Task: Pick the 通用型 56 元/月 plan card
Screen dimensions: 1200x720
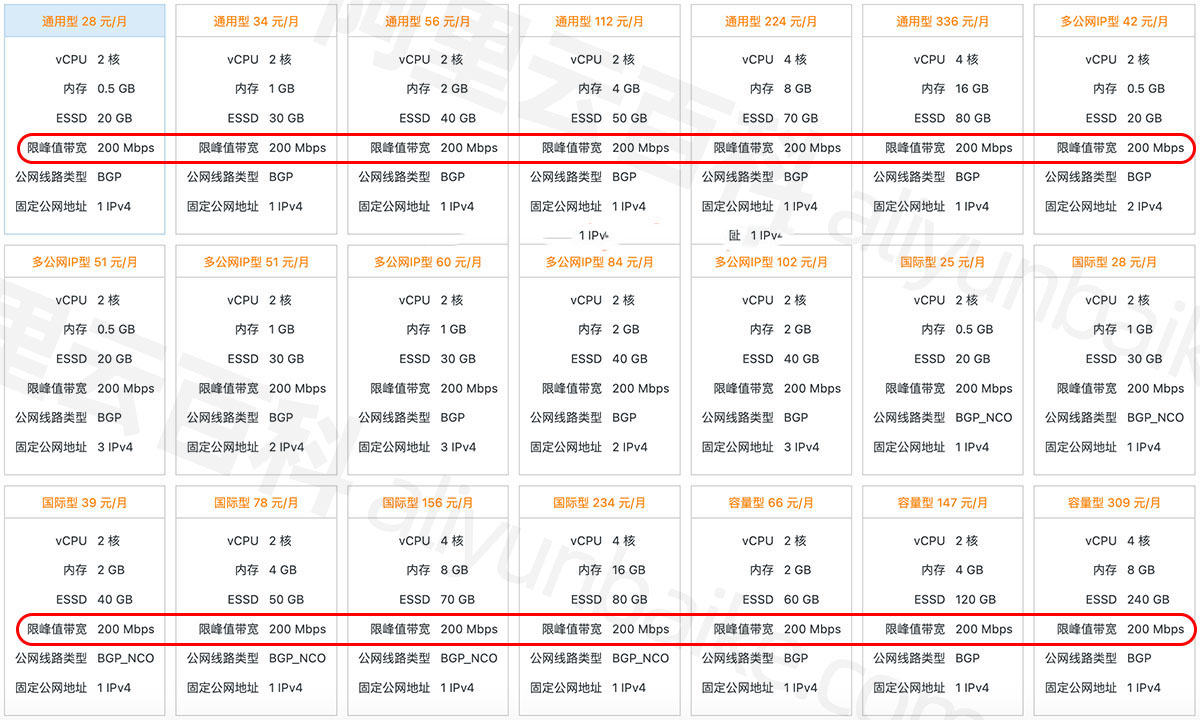Action: click(428, 119)
